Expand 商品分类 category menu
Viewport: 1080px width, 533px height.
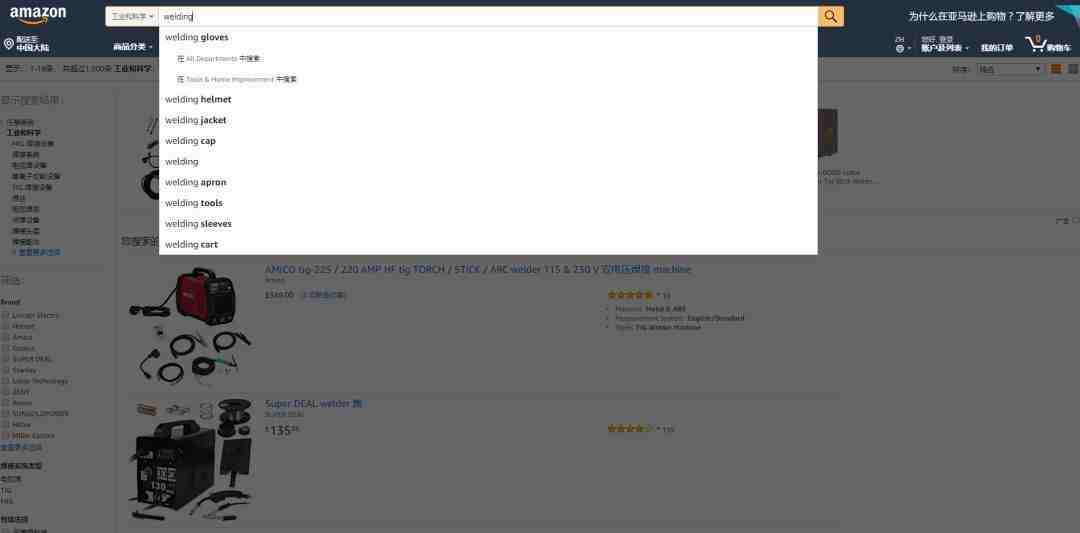click(x=132, y=47)
